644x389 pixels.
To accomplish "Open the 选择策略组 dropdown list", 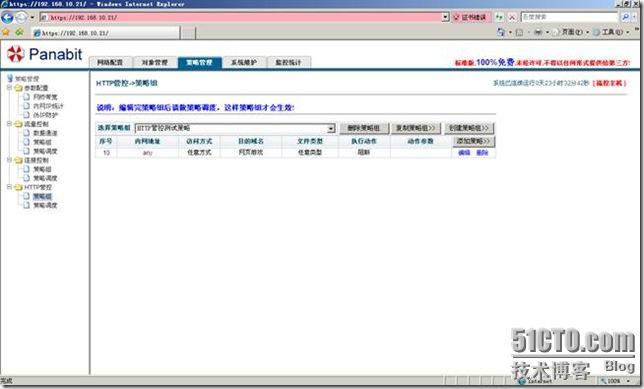I will point(235,128).
